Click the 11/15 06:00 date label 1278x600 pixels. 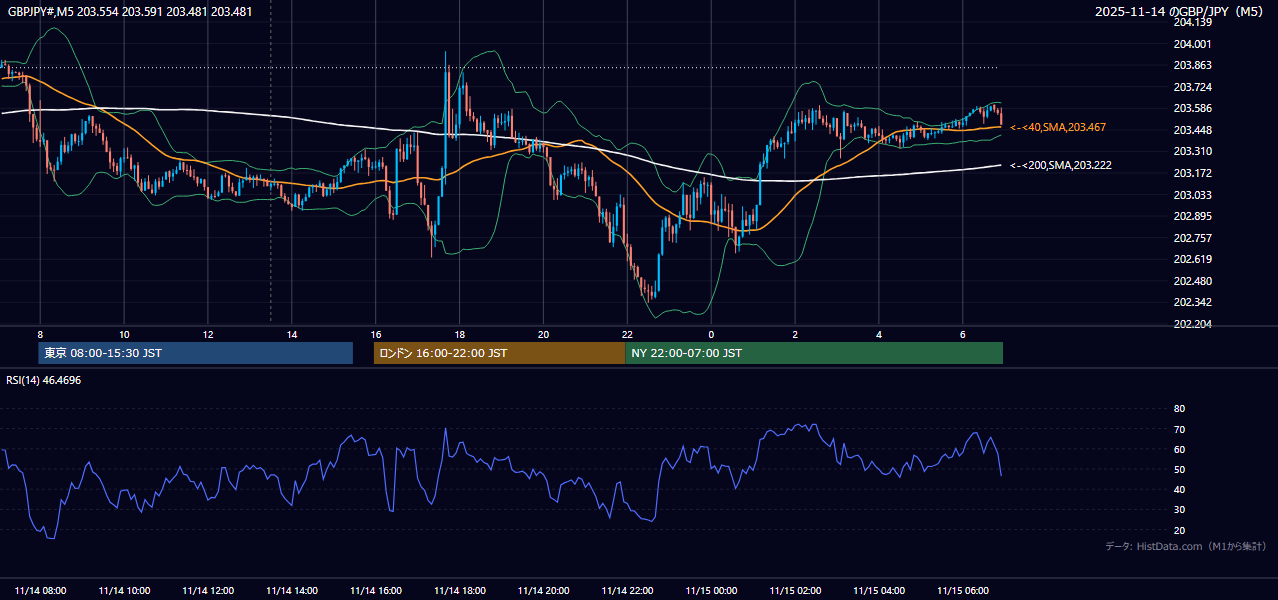pyautogui.click(x=963, y=590)
